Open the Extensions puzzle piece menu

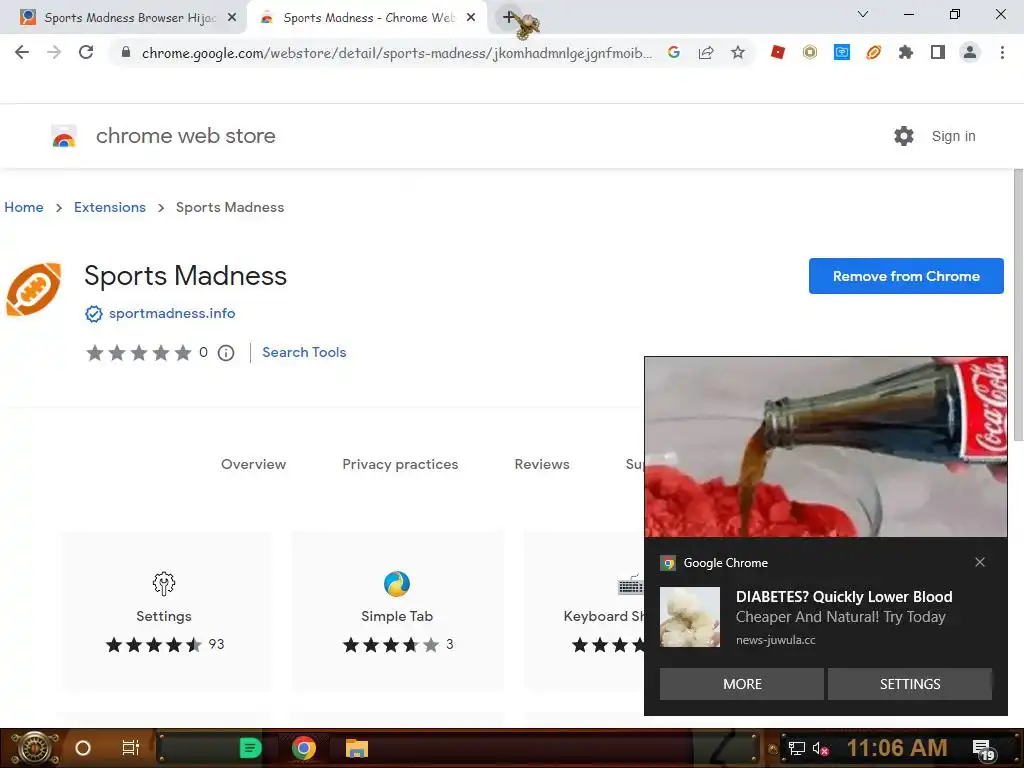click(906, 52)
